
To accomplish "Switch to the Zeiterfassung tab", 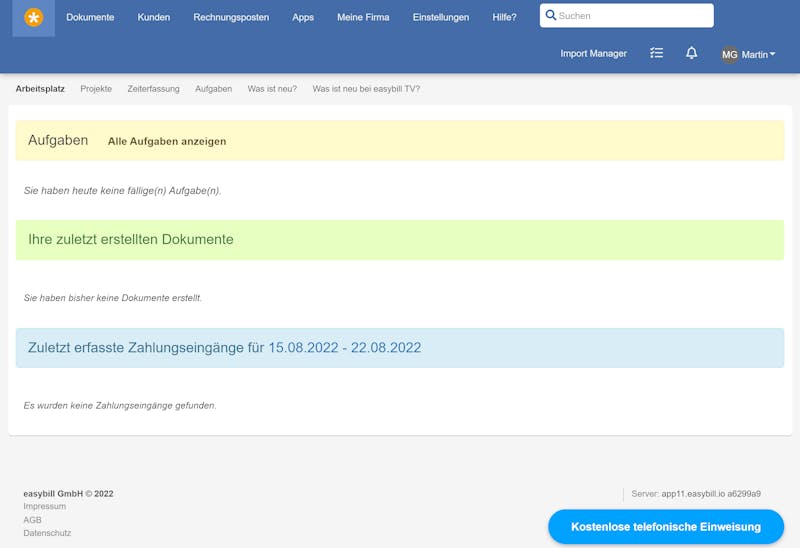I will 153,89.
